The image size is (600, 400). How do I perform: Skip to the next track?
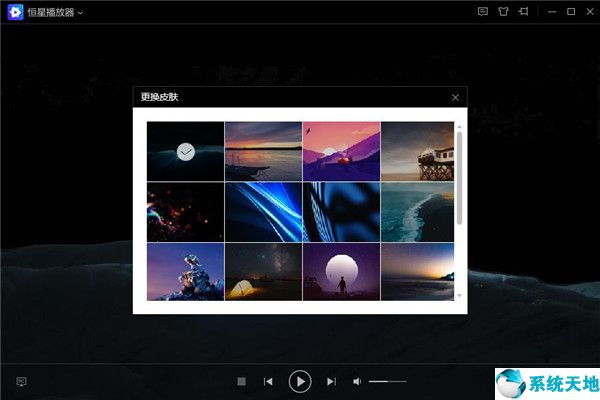pos(331,382)
